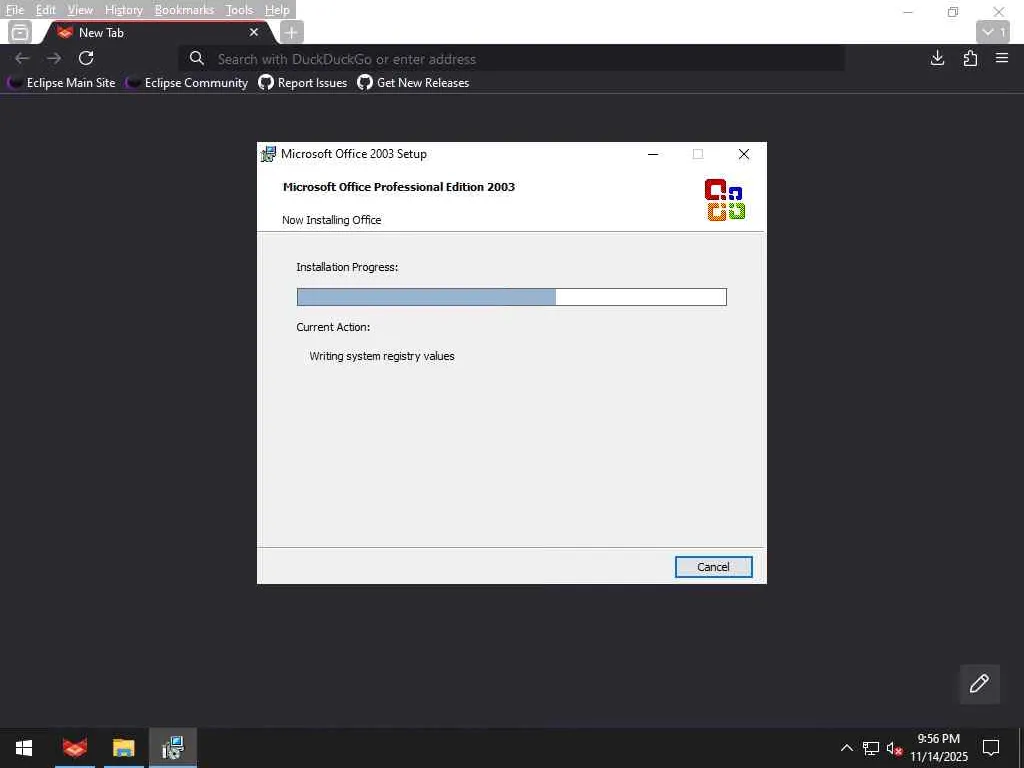Open the Downloads panel
1024x768 pixels.
coord(937,58)
